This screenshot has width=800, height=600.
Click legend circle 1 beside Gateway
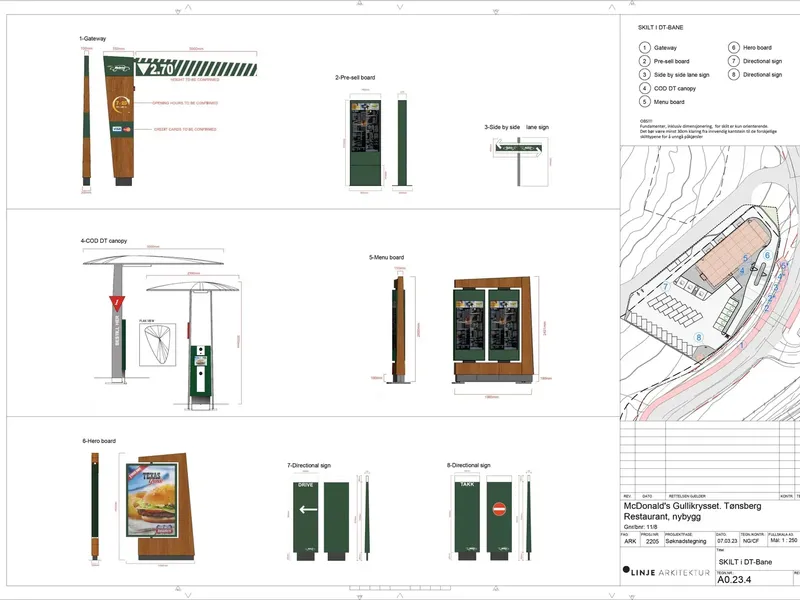(x=644, y=47)
